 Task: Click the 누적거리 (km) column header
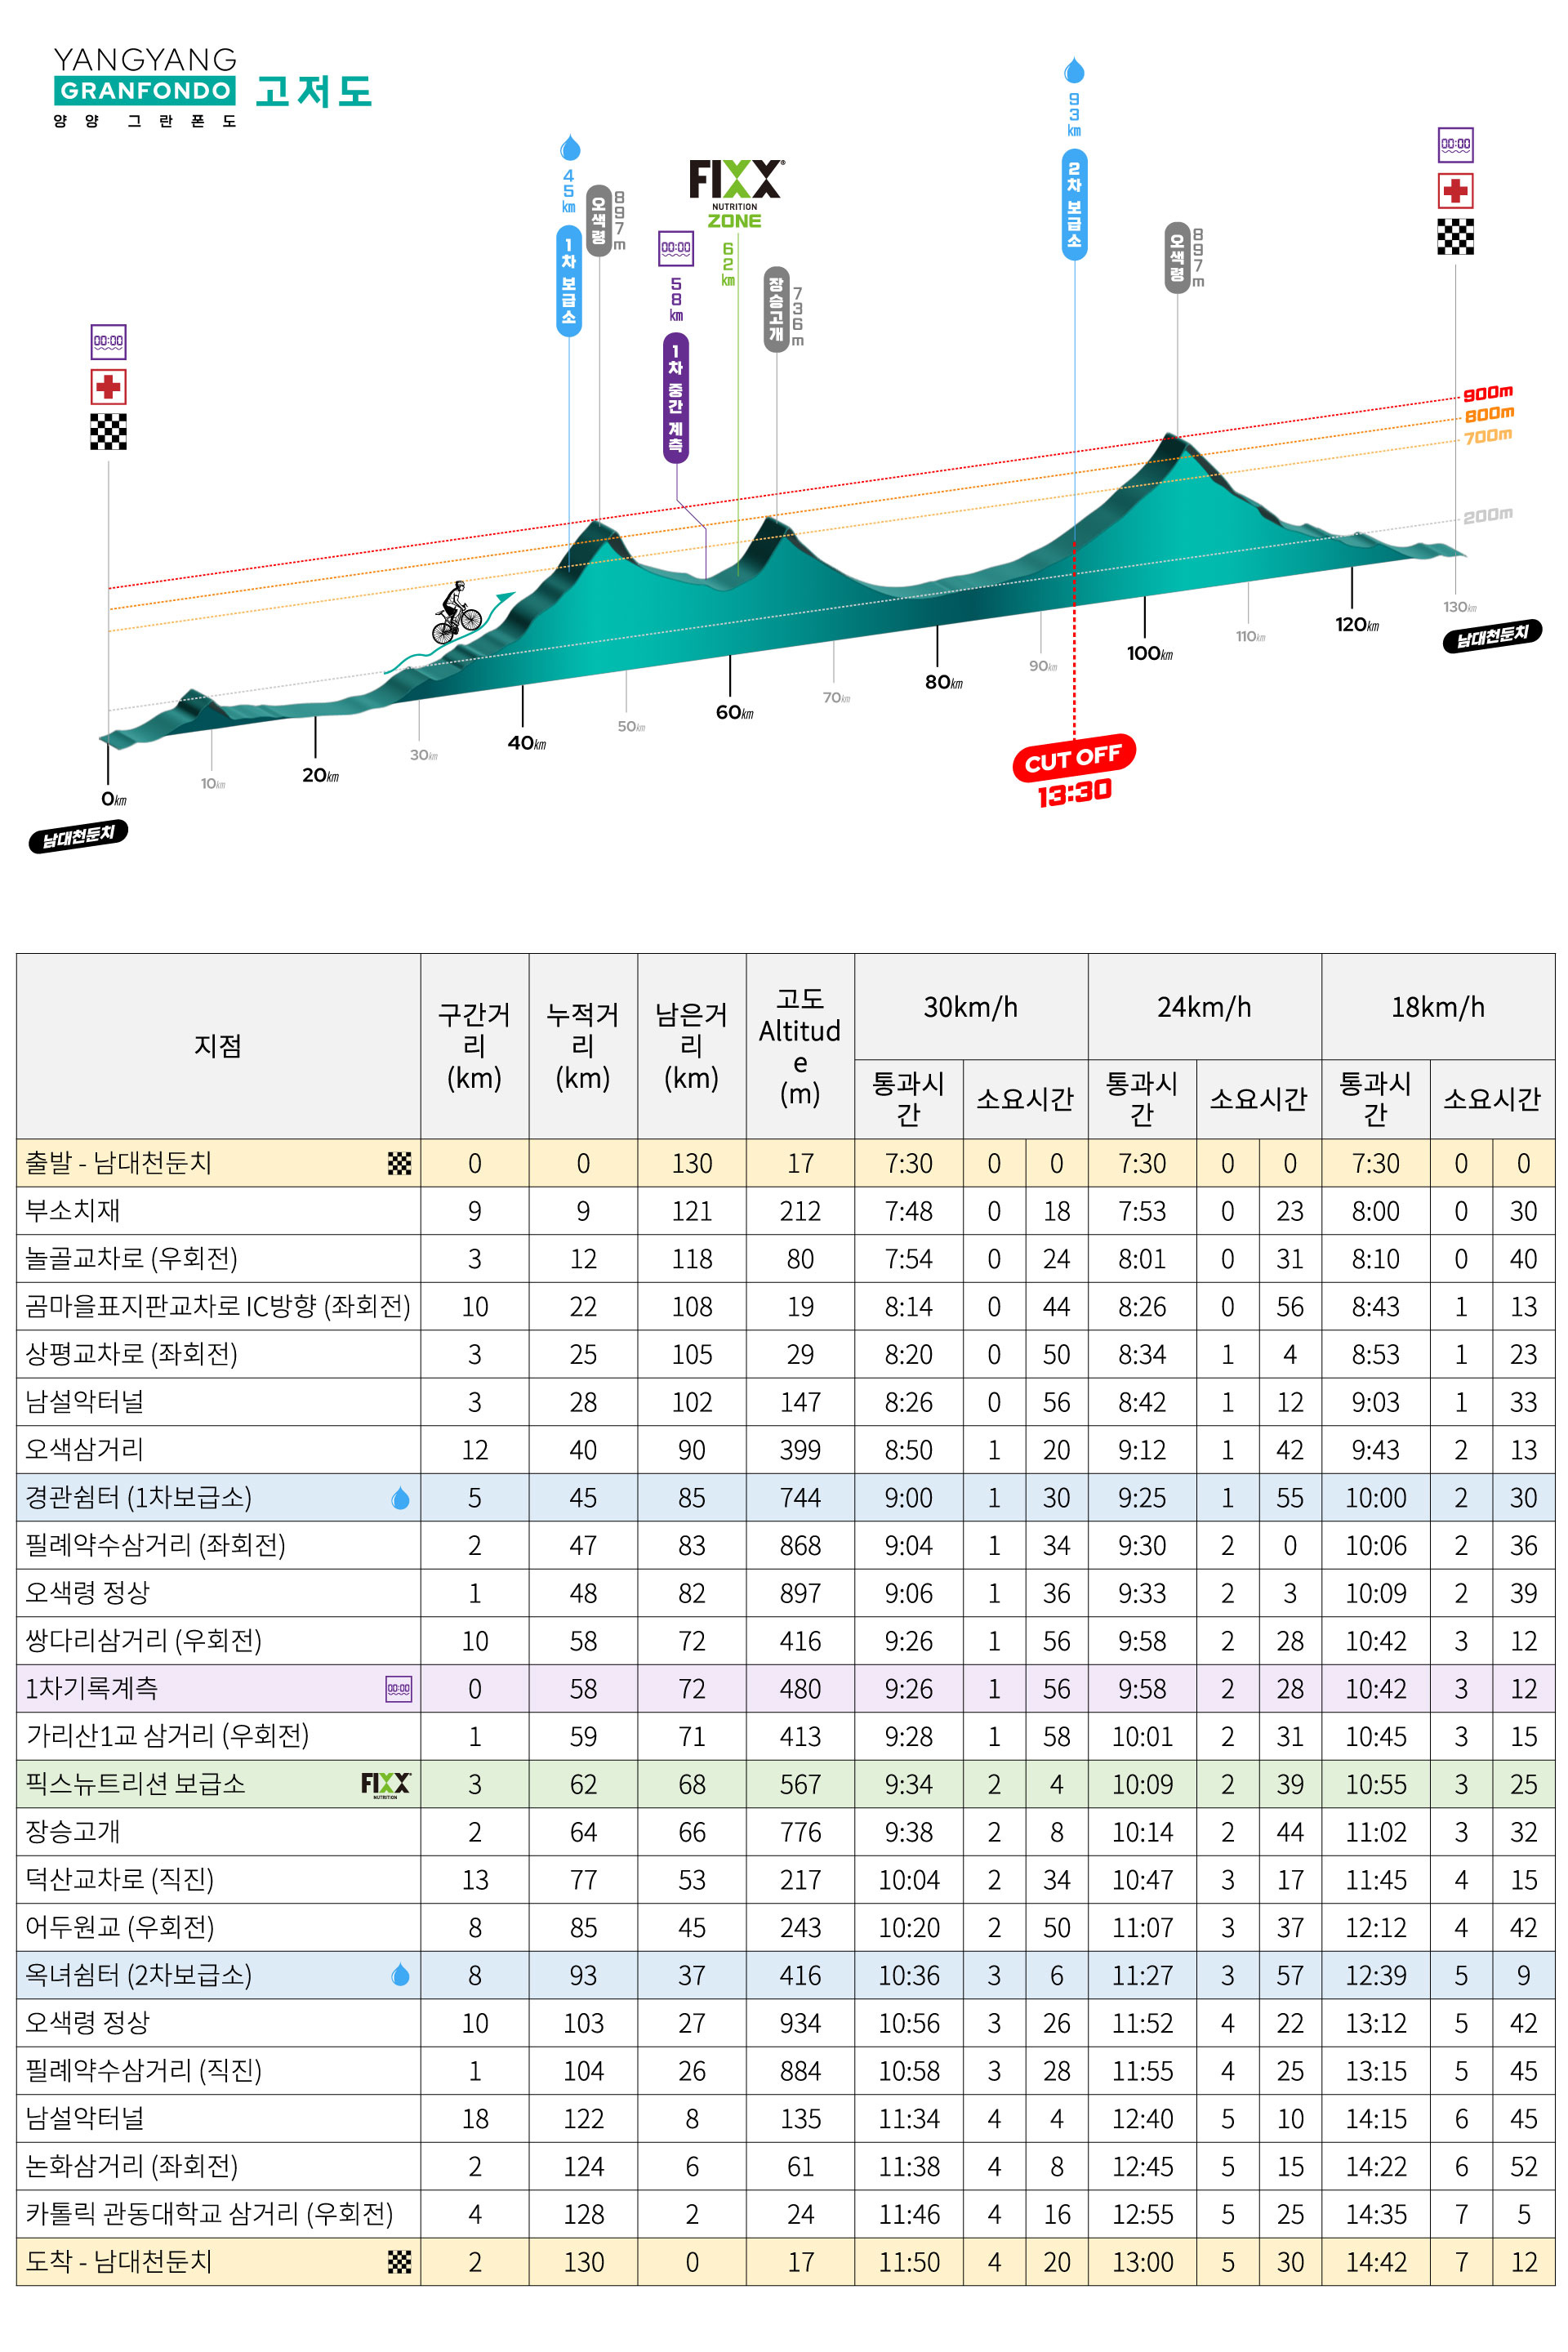583,1046
